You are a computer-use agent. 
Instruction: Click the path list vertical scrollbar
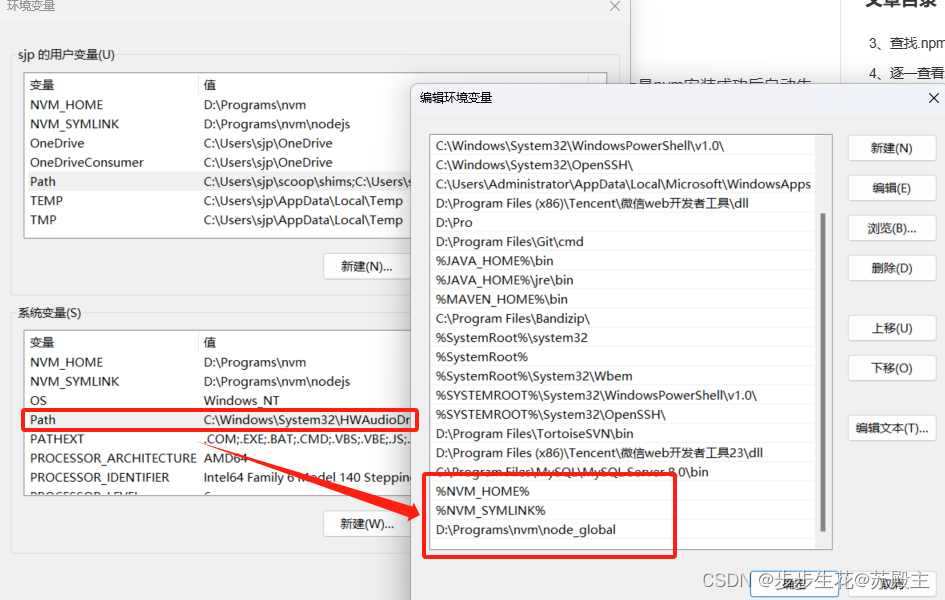point(823,370)
